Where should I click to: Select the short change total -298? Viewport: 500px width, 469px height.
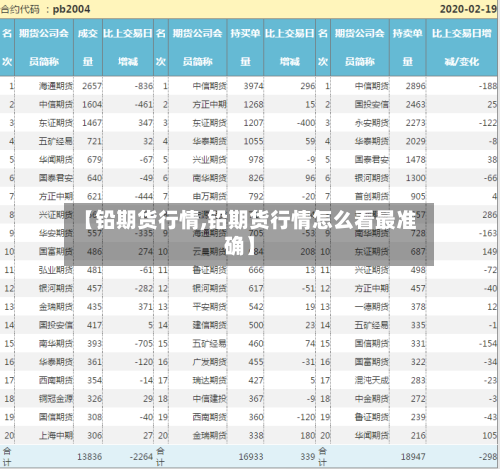tap(488, 457)
